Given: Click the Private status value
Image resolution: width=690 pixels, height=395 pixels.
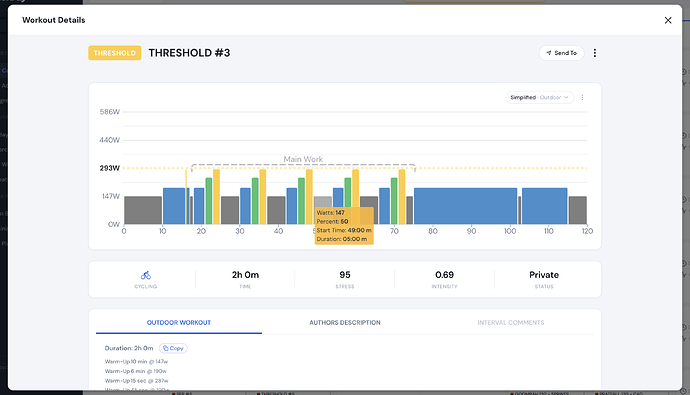Looking at the screenshot, I should coord(544,275).
